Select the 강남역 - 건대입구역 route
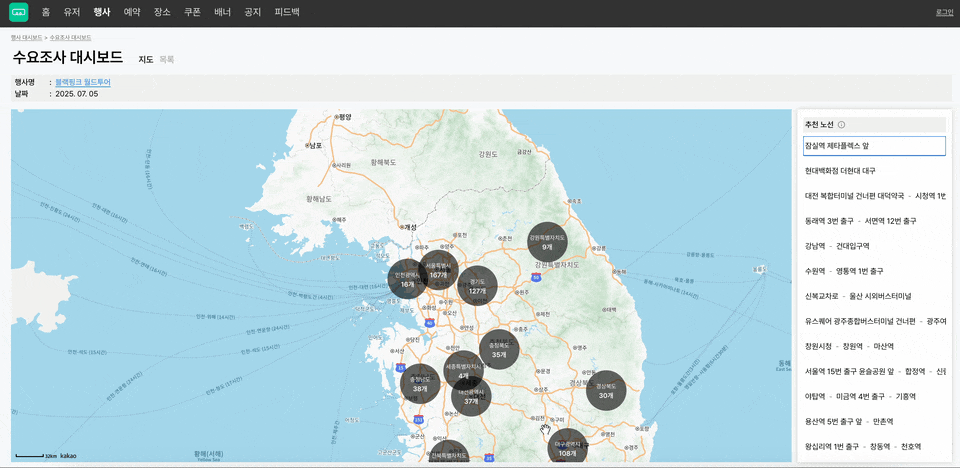Screen dimensions: 960x468 874,246
